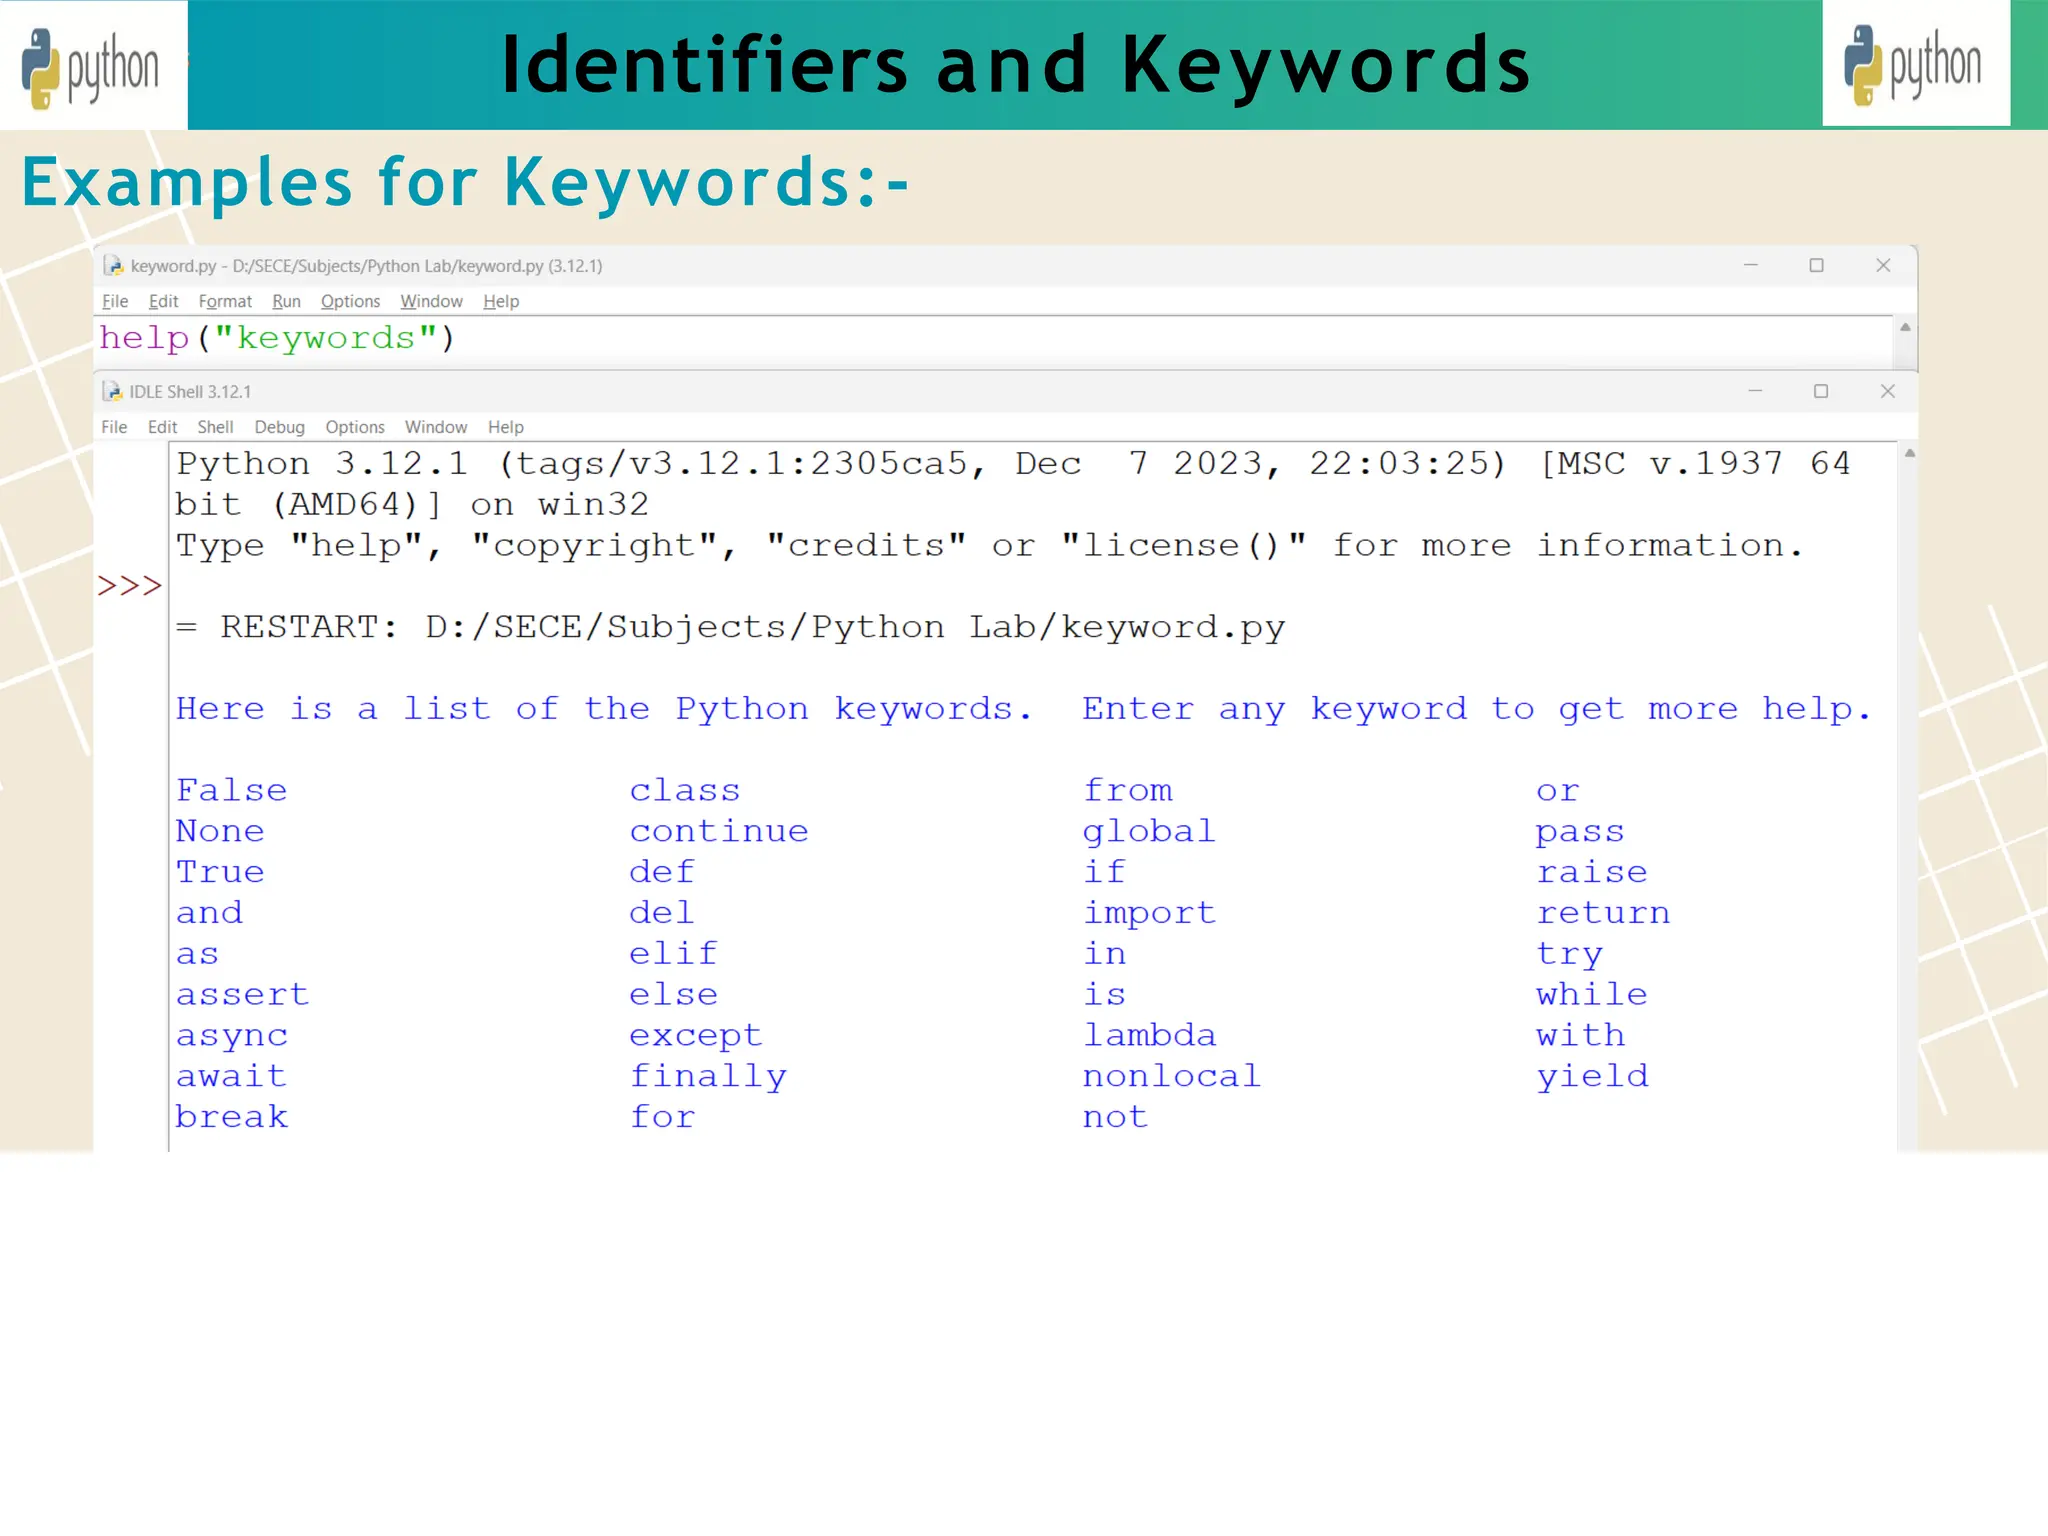
Task: Minimize the IDLE Shell window
Action: (x=1755, y=391)
